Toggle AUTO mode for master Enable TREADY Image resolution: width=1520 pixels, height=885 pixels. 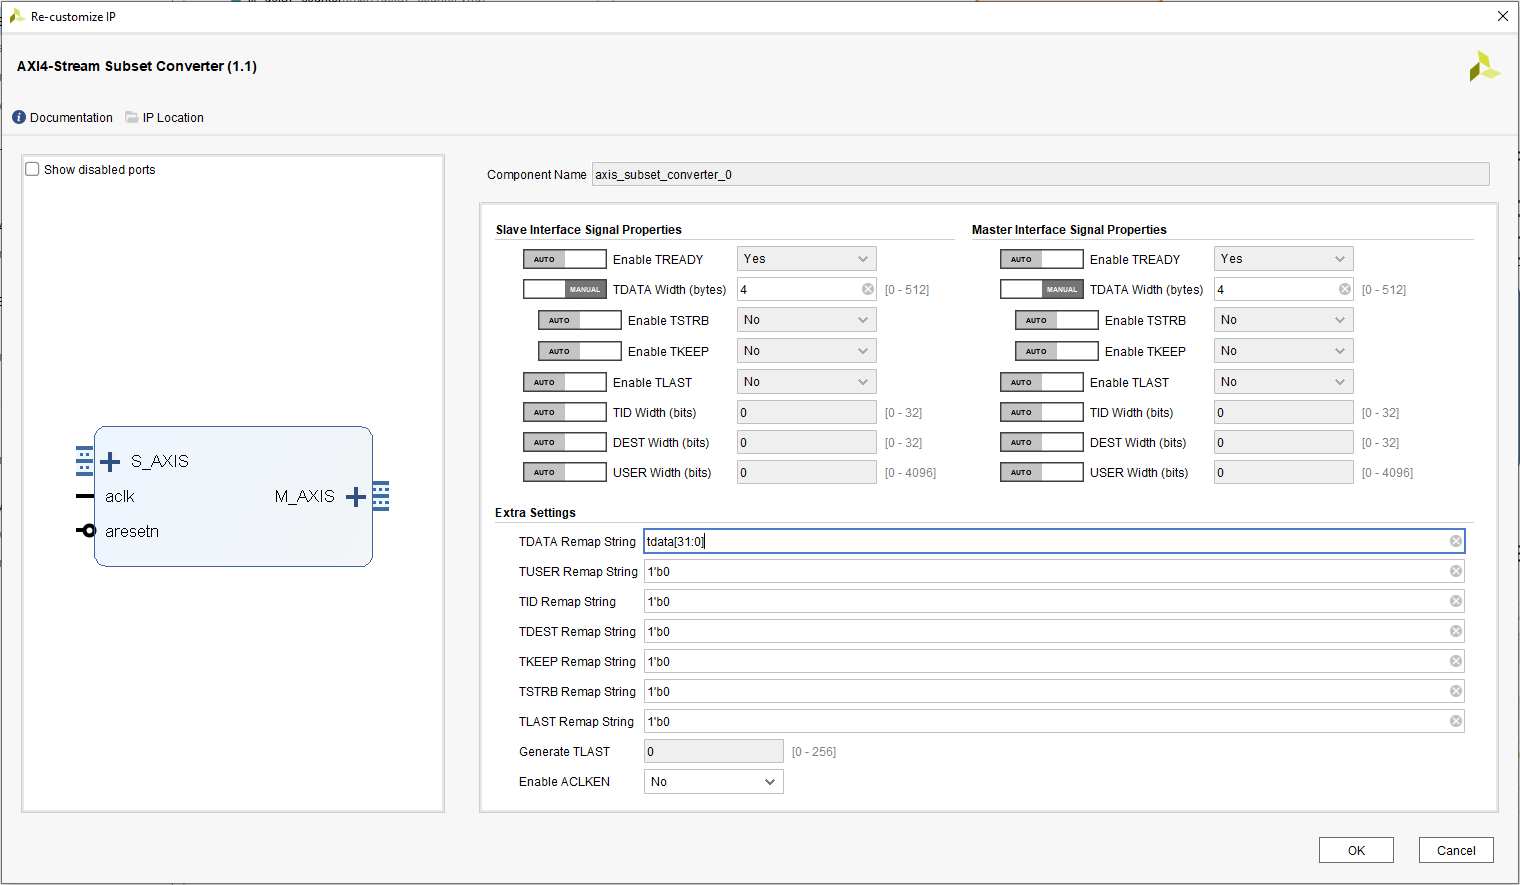[1041, 258]
